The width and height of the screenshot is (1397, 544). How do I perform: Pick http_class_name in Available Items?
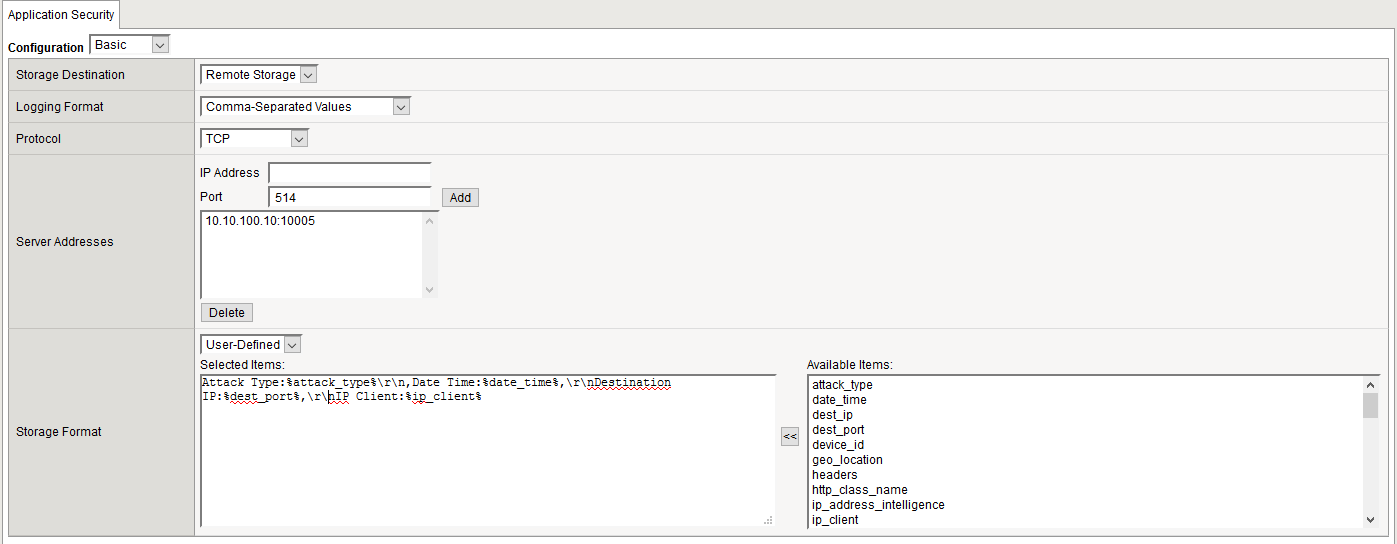(859, 490)
